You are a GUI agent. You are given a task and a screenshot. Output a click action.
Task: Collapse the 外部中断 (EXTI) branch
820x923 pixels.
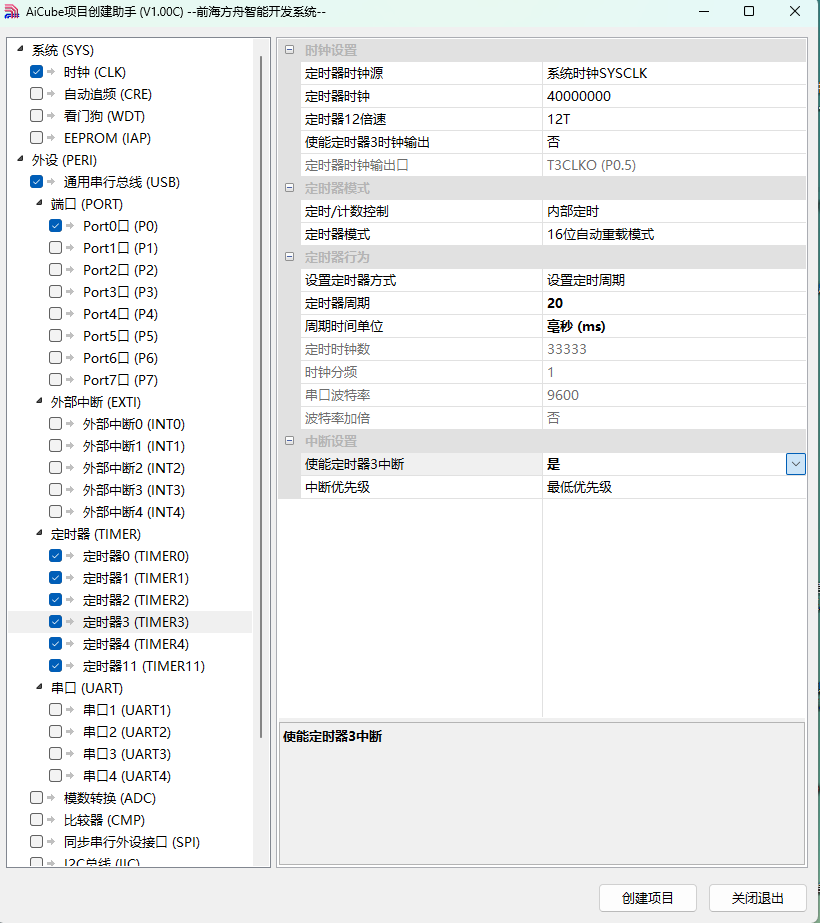tap(39, 401)
